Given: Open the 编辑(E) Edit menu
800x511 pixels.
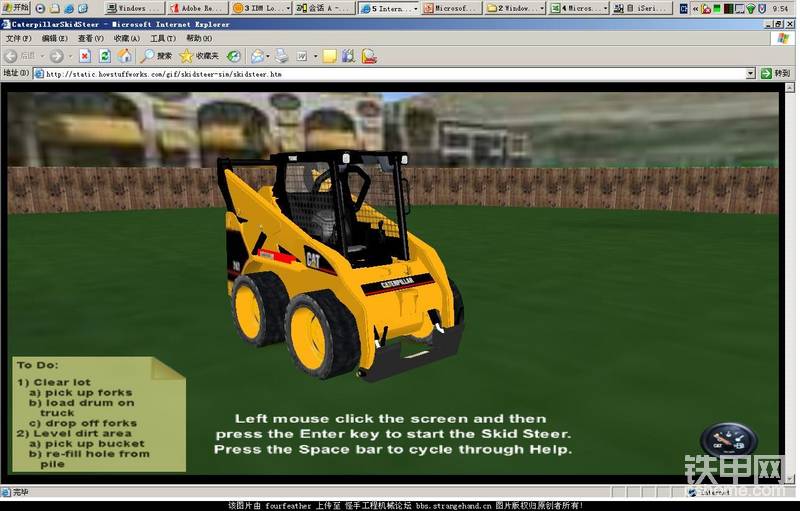Looking at the screenshot, I should 54,38.
